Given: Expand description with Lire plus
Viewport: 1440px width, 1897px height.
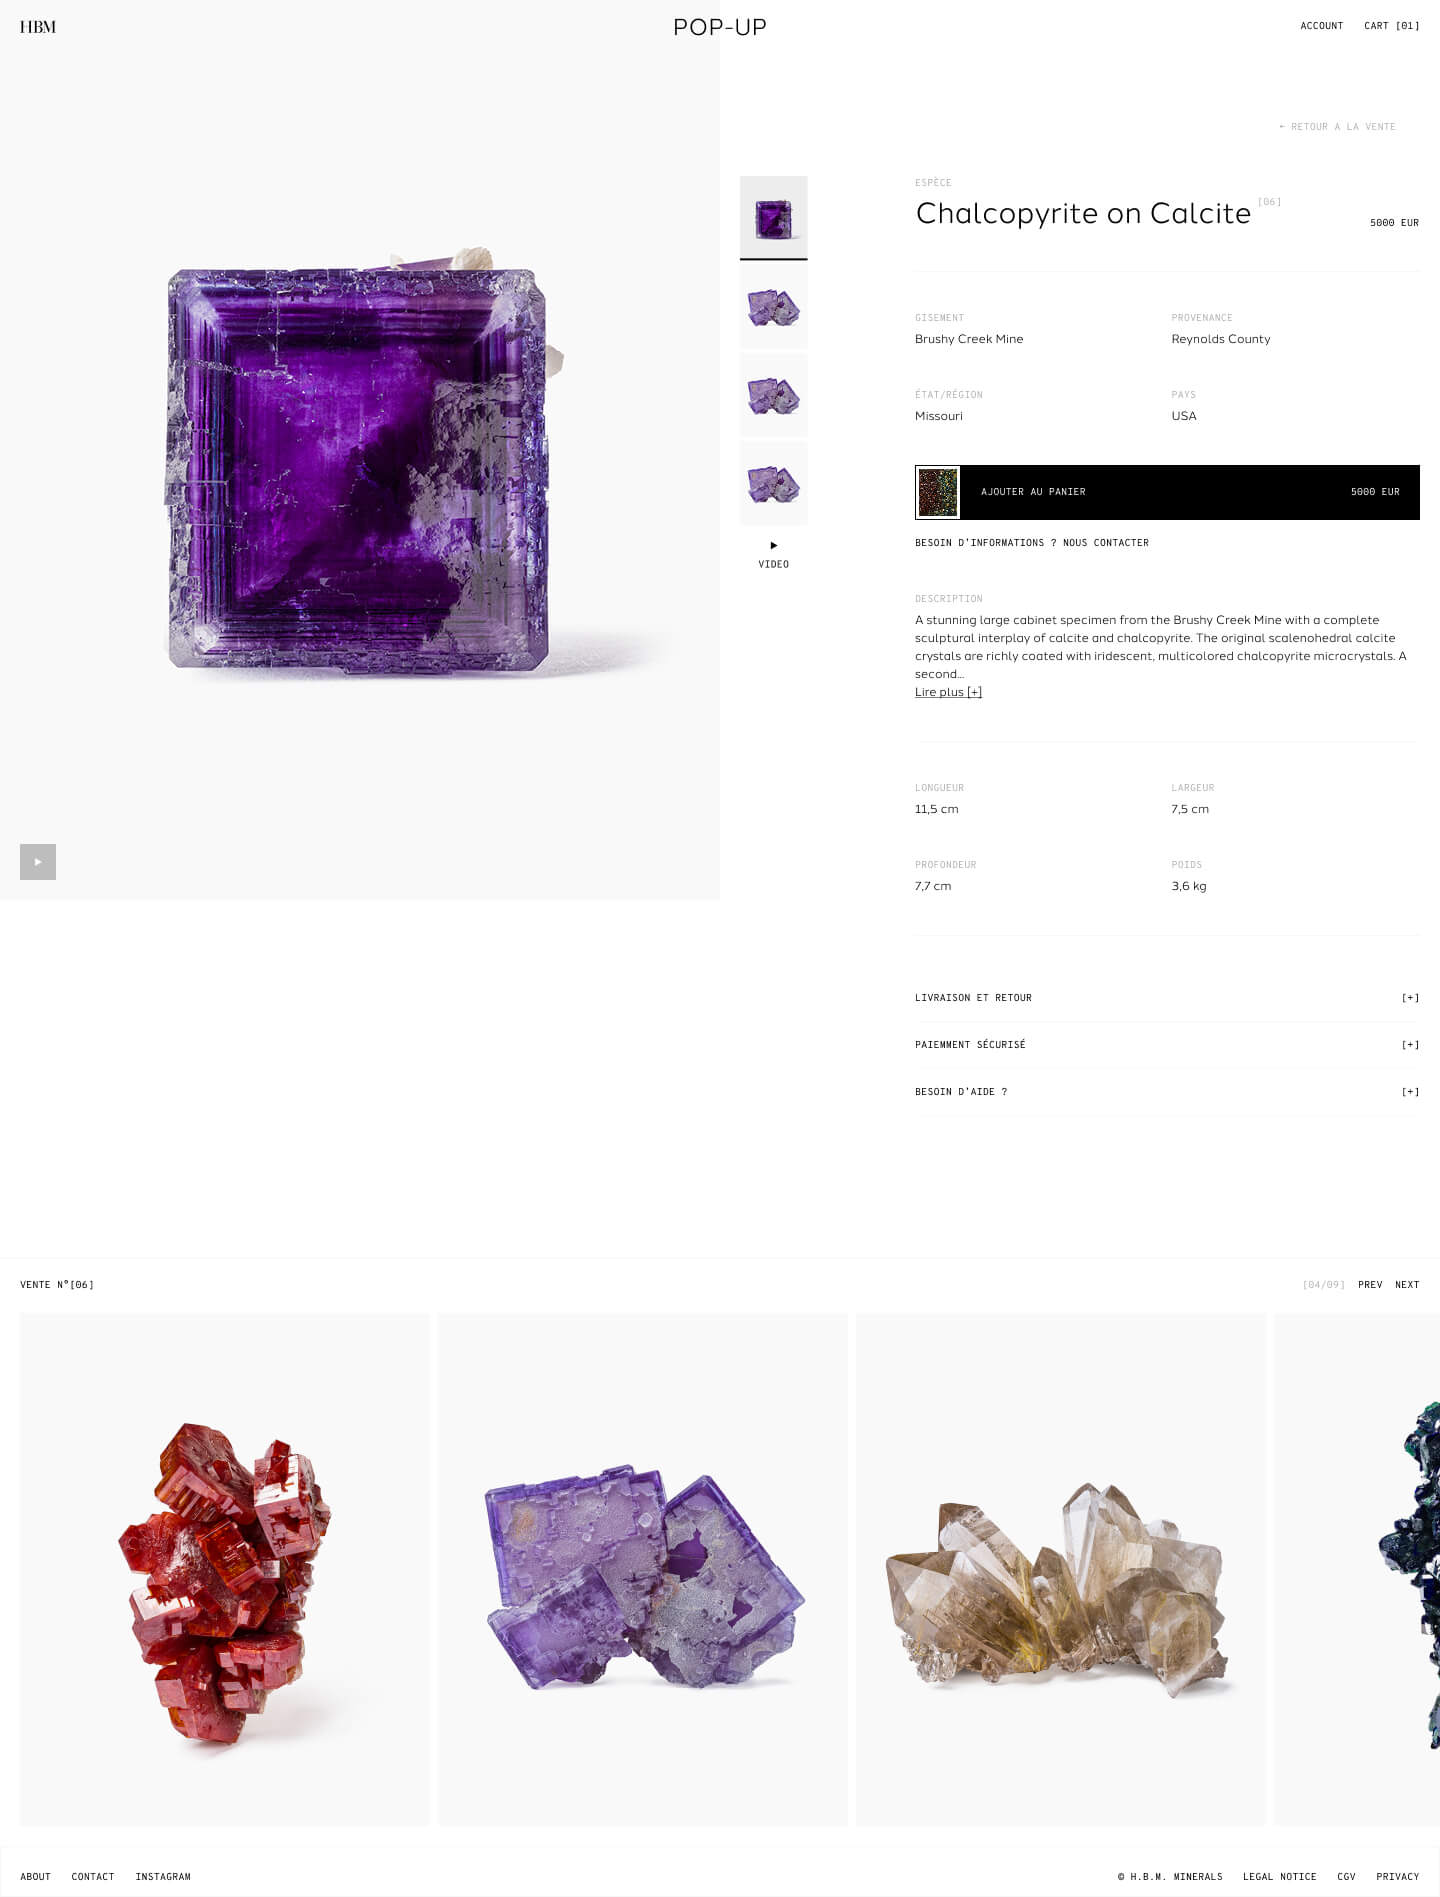Looking at the screenshot, I should (x=948, y=692).
